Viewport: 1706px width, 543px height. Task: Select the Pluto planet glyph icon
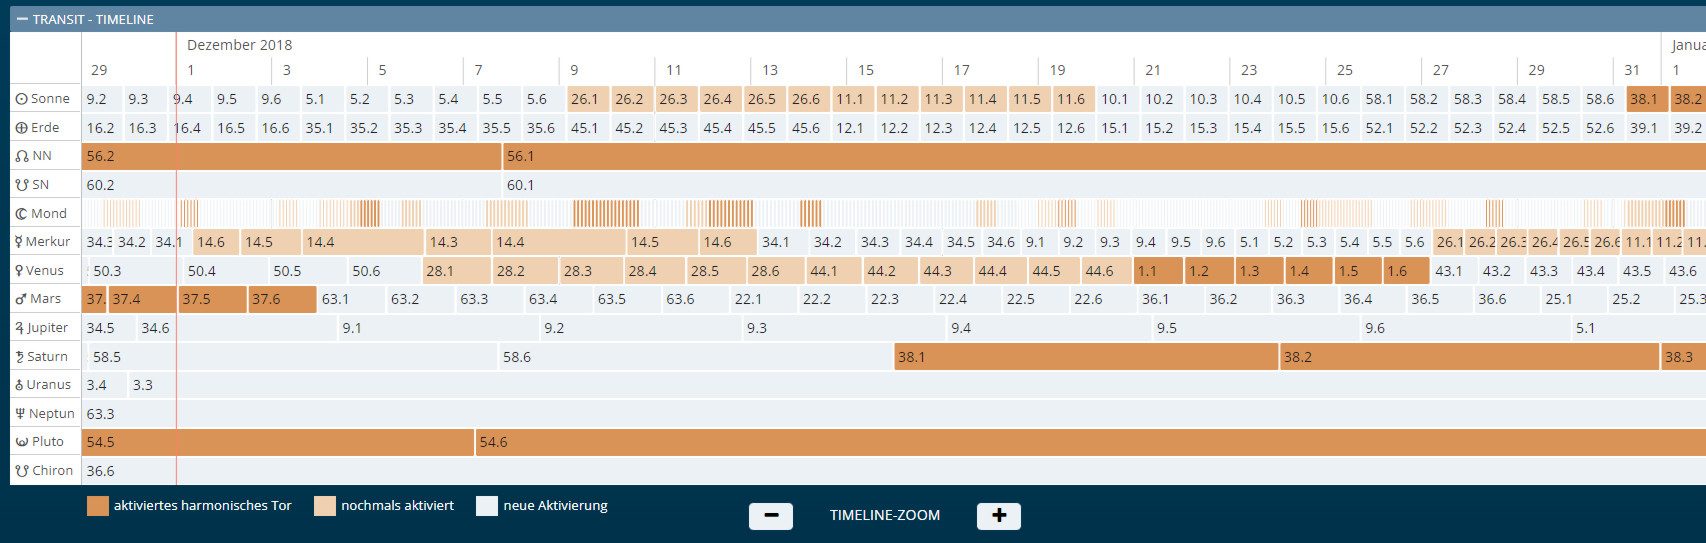pos(21,442)
